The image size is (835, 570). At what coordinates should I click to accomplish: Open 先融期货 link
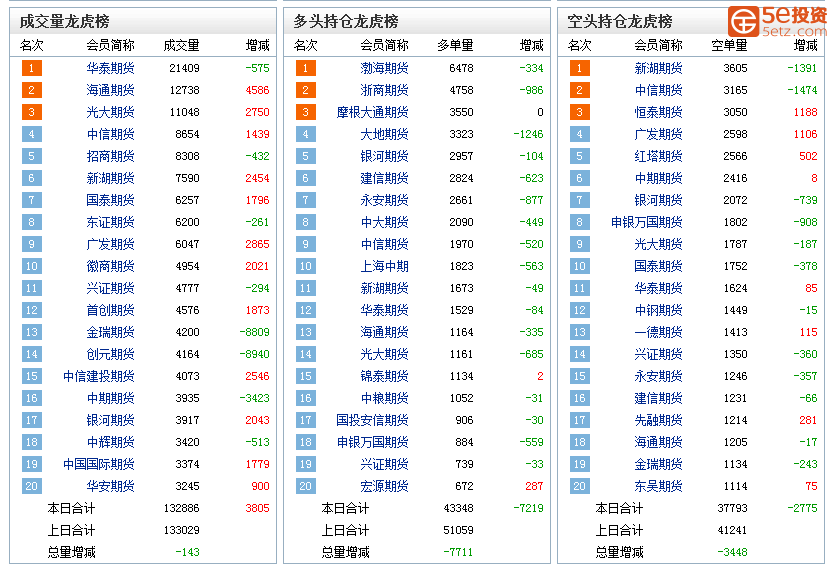click(x=659, y=420)
